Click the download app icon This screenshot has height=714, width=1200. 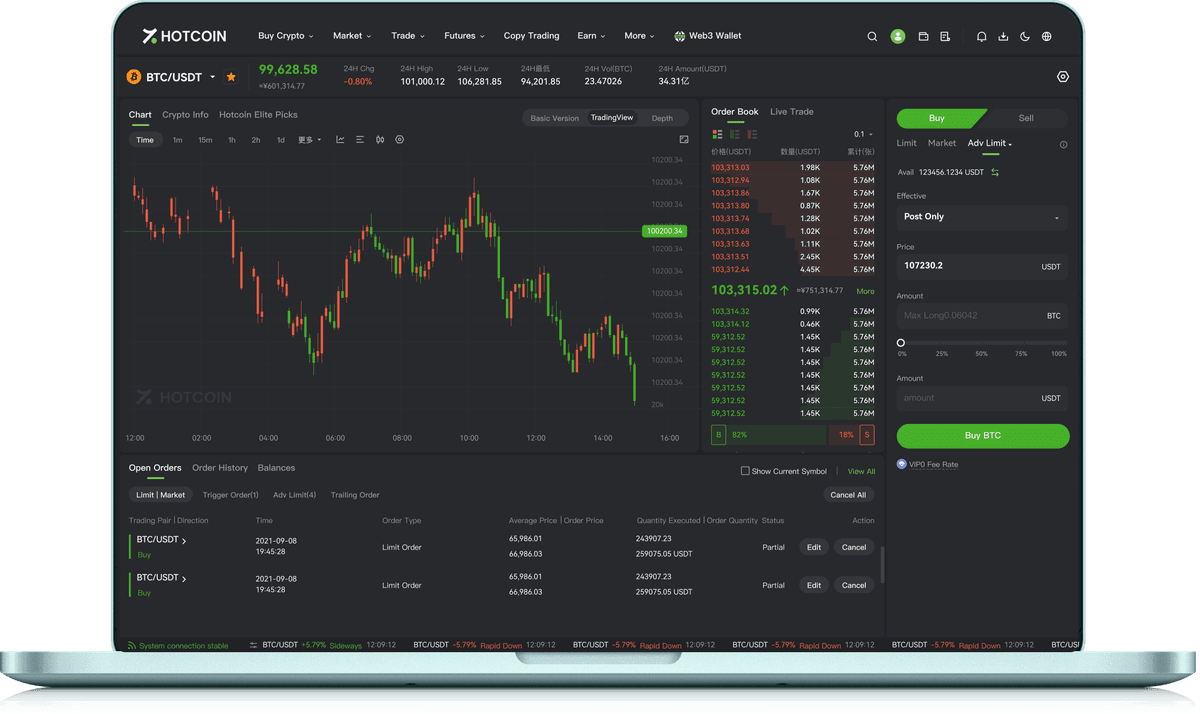tap(1003, 36)
